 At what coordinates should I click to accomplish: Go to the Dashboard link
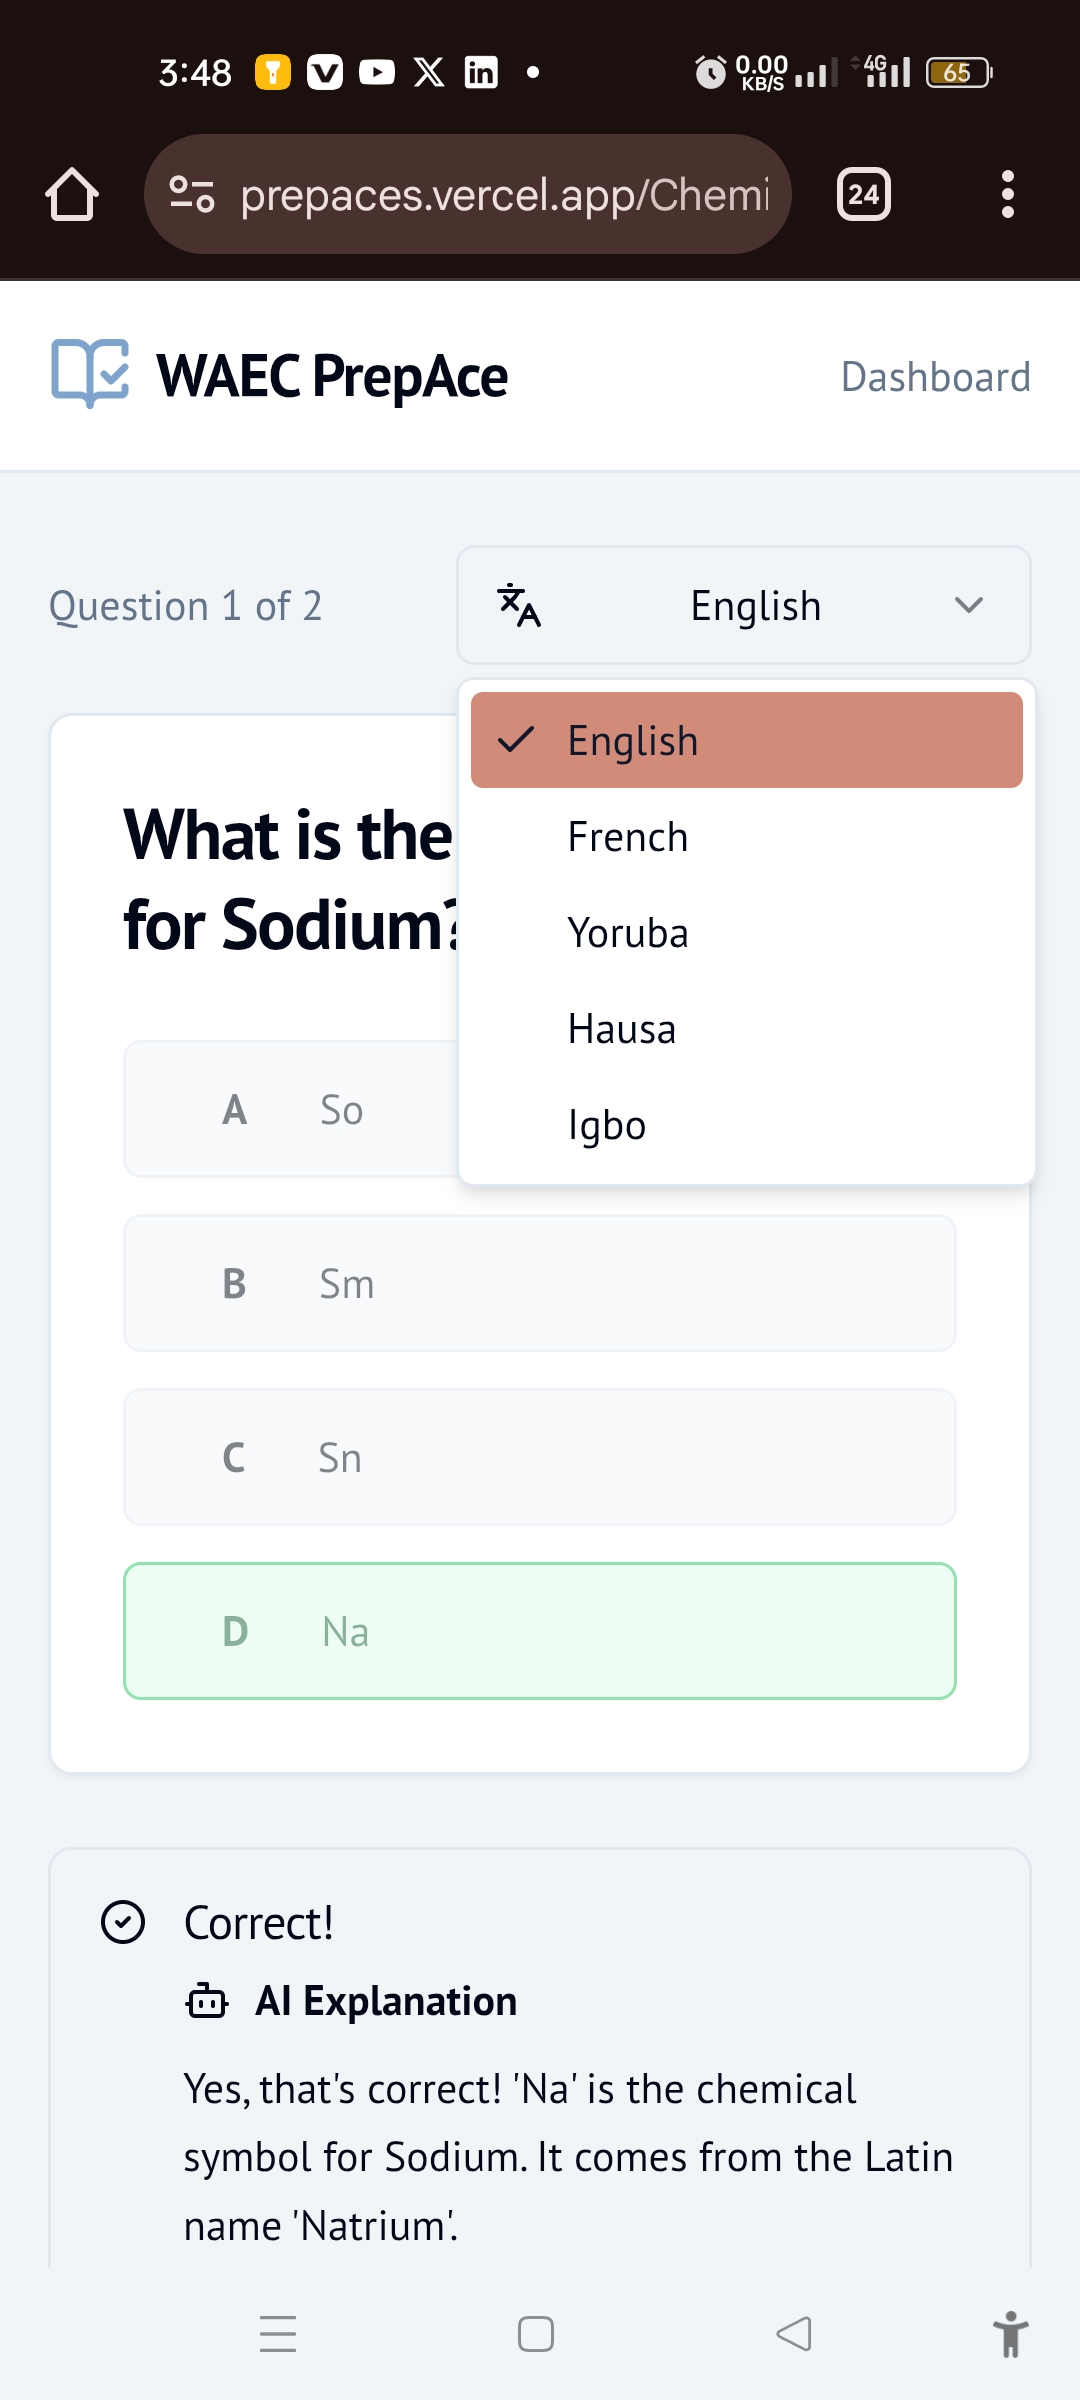[935, 377]
